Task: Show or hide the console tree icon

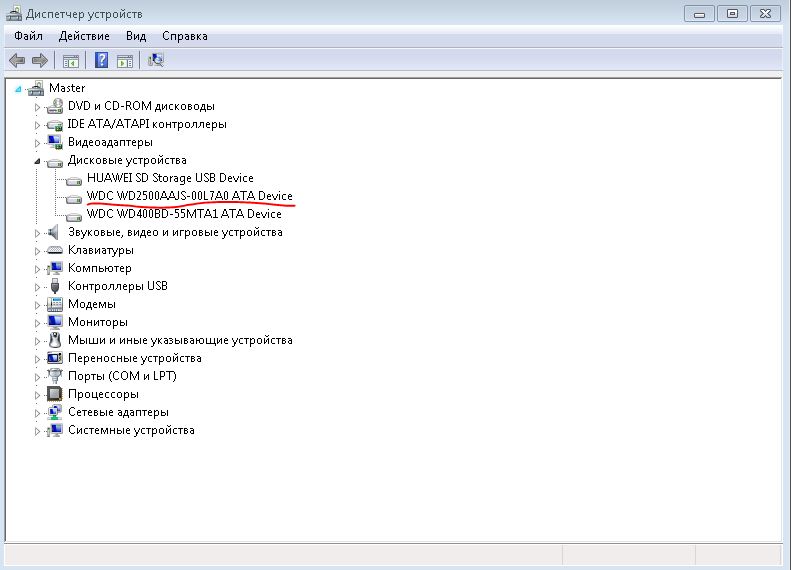Action: click(71, 62)
